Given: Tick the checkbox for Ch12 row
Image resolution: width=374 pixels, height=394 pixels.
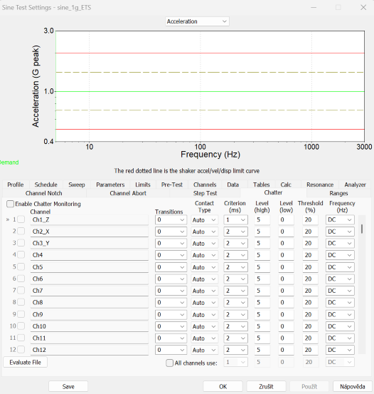Looking at the screenshot, I should click(21, 350).
